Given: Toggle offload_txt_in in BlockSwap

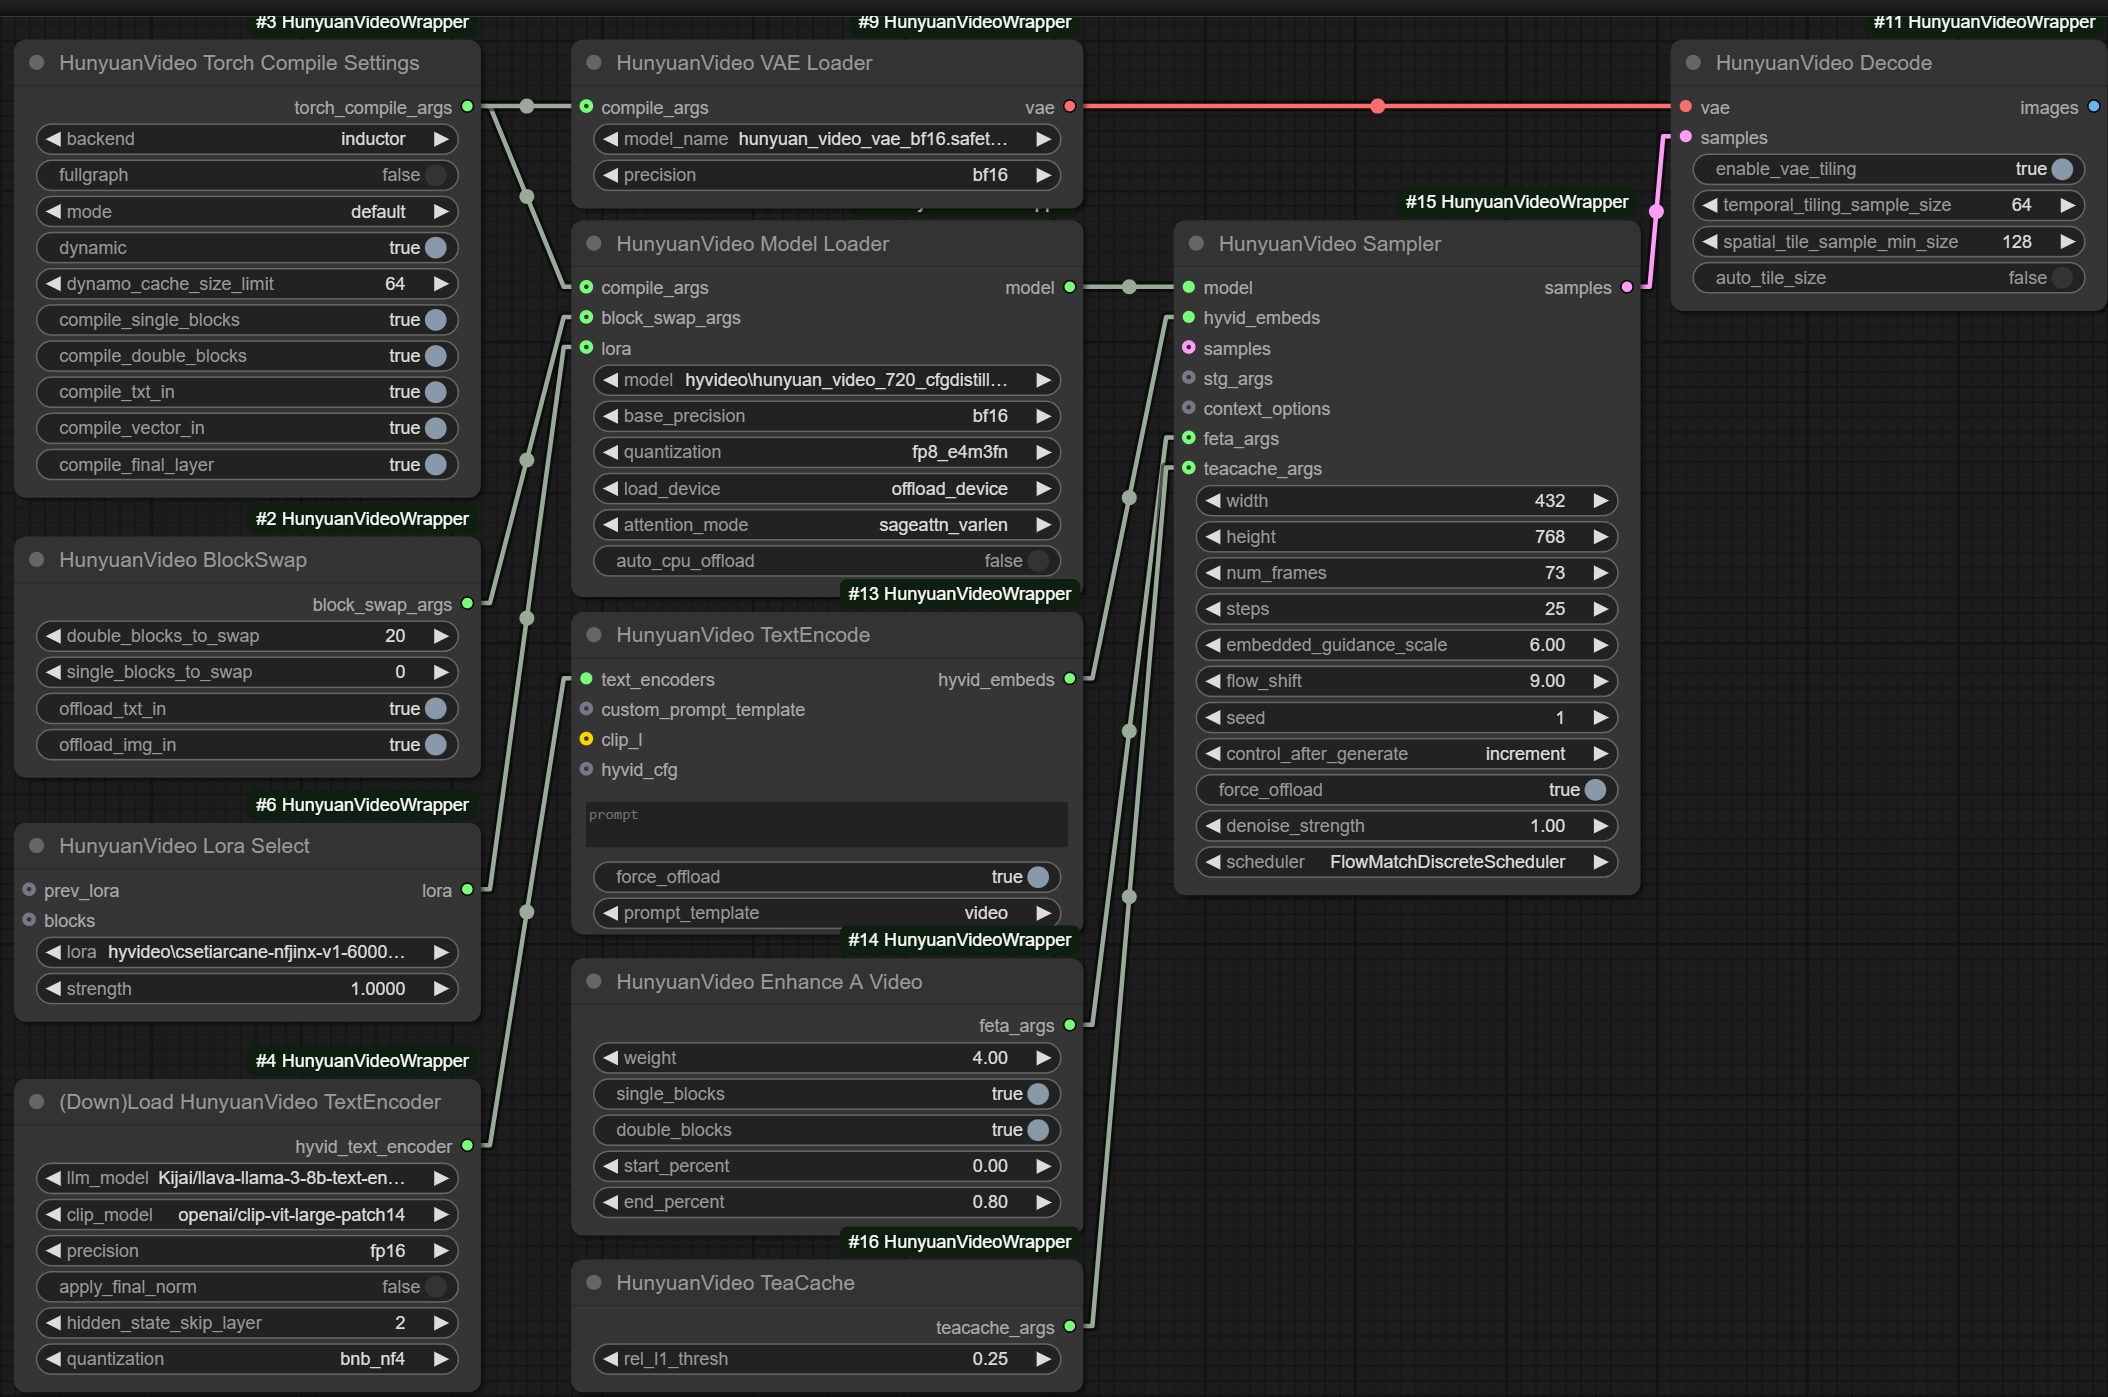Looking at the screenshot, I should point(247,708).
